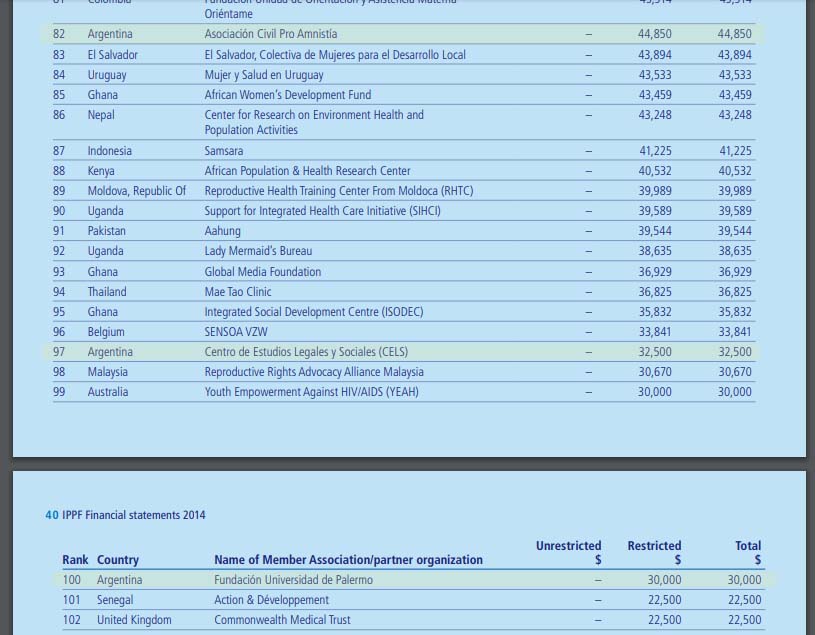Select Aahung in the Pakistan row

point(222,231)
